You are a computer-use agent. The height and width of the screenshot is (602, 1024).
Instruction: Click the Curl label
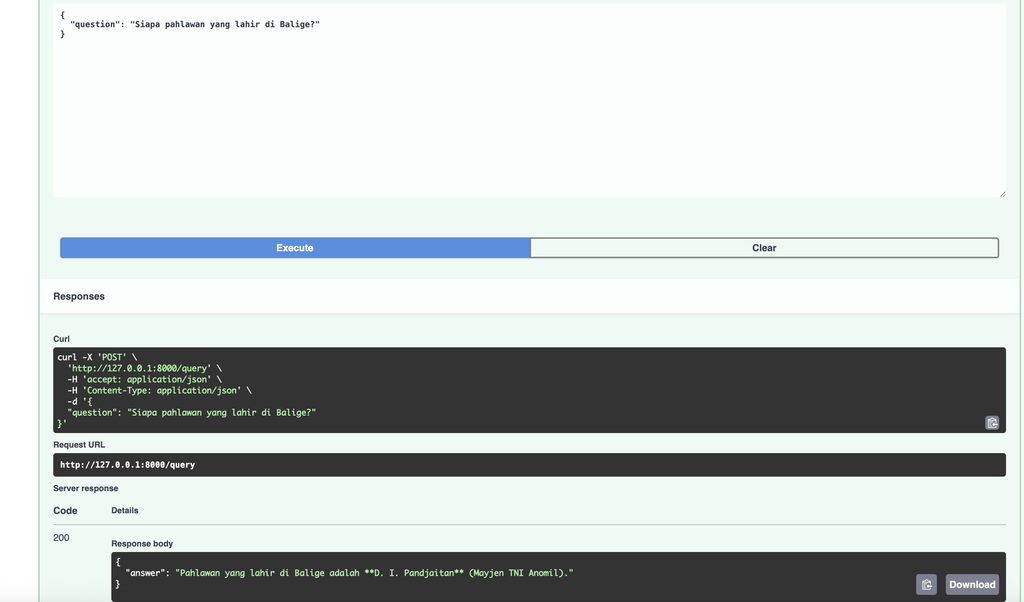61,339
